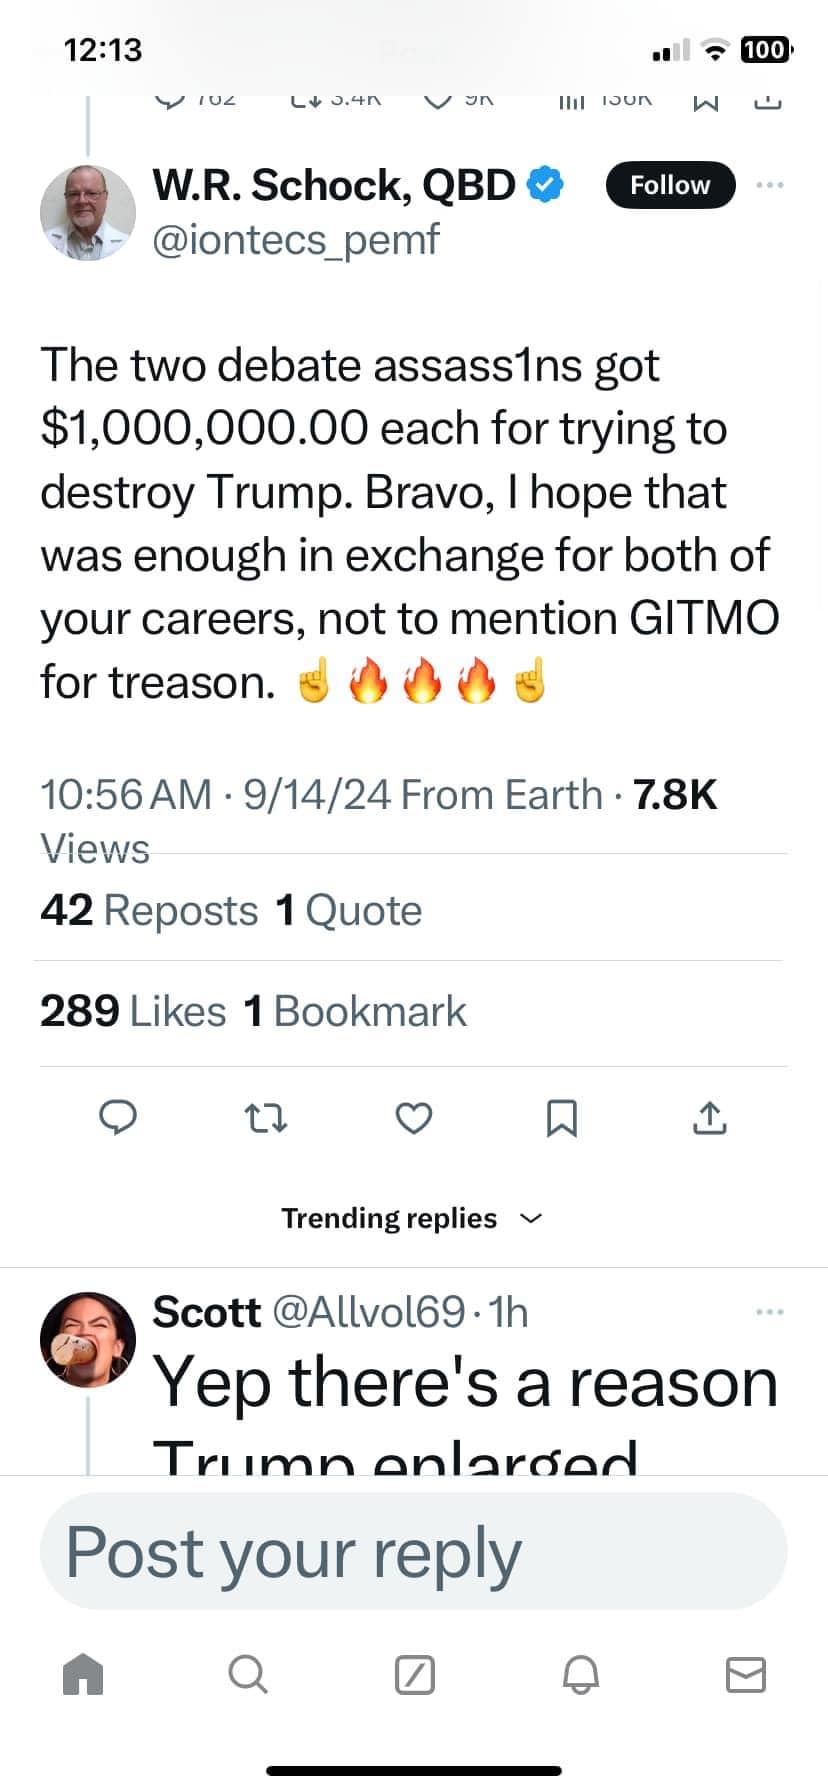The height and width of the screenshot is (1792, 828).
Task: Share the tweet using the share icon
Action: [709, 1117]
